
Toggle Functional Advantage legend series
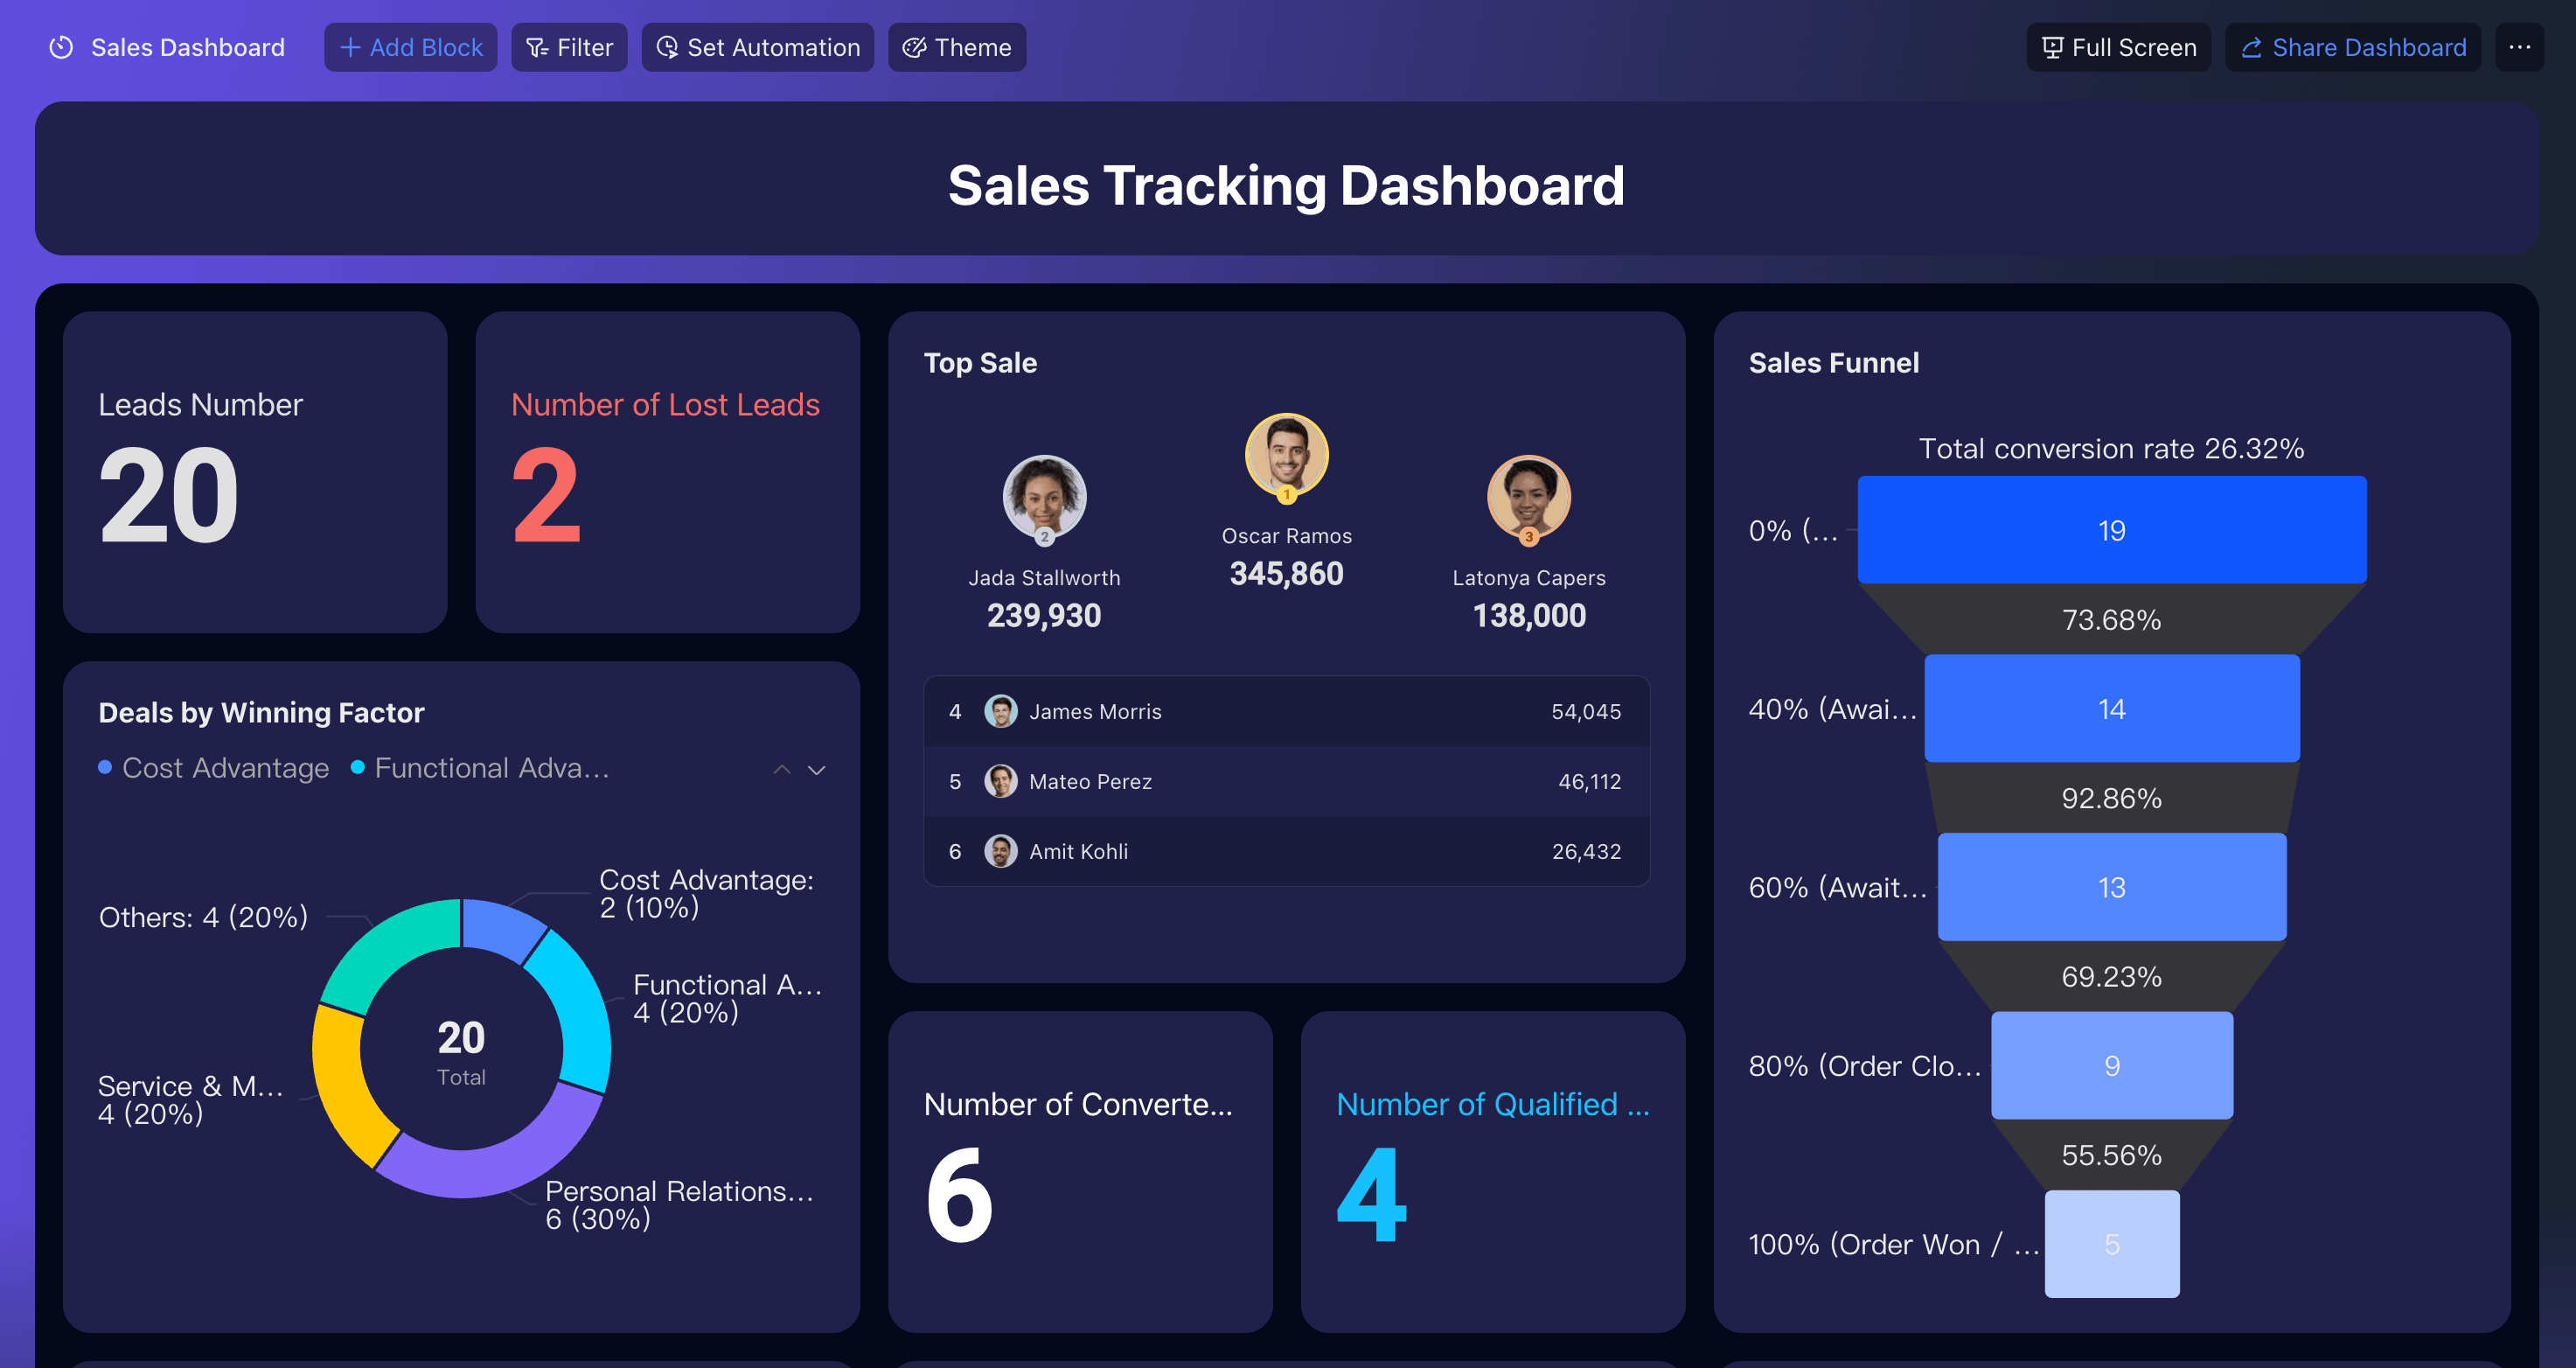(x=480, y=768)
